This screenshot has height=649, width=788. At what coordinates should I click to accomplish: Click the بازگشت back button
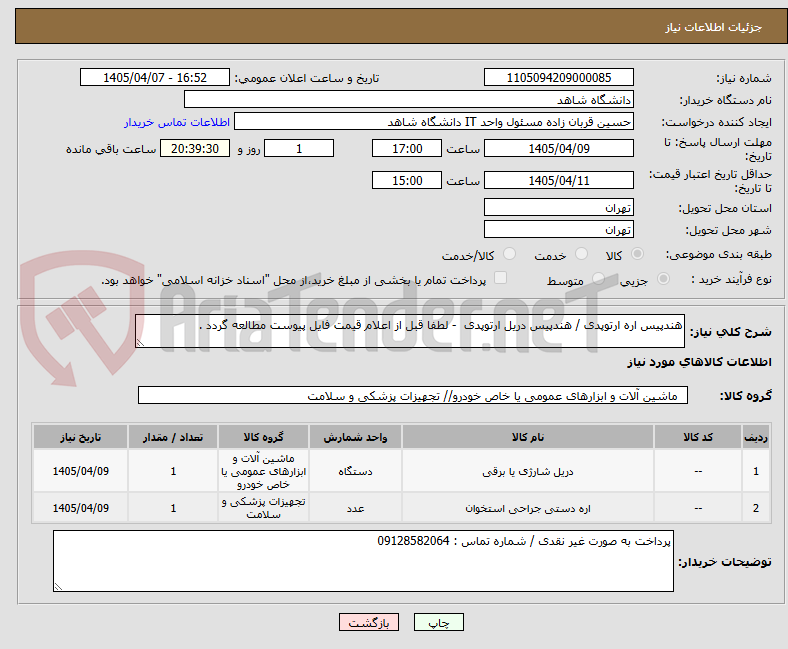point(369,622)
